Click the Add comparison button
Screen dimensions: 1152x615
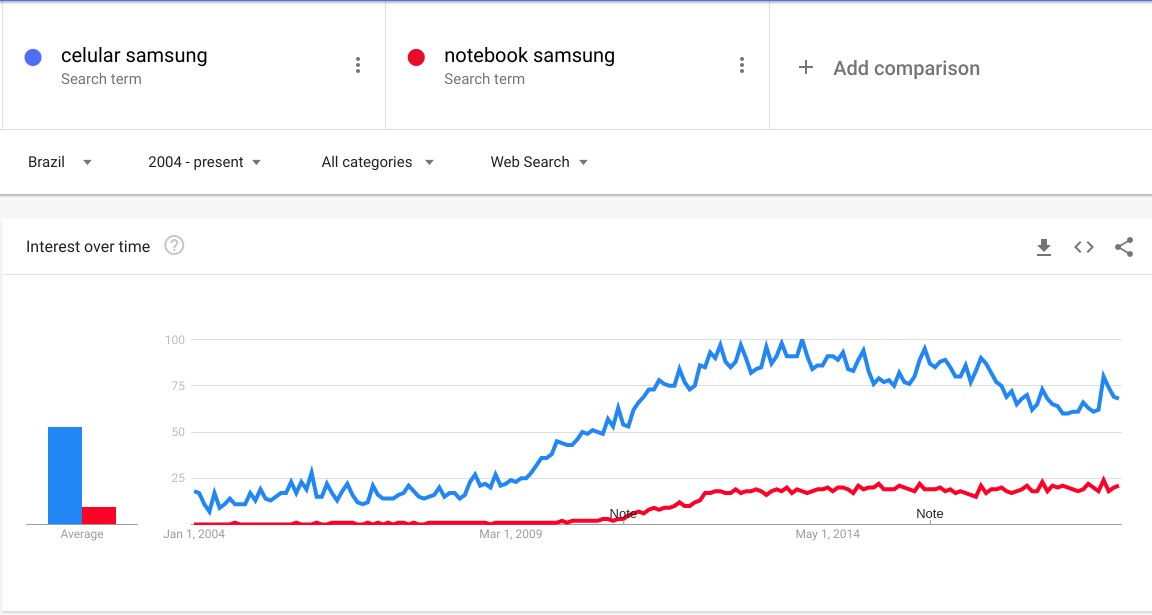[888, 68]
